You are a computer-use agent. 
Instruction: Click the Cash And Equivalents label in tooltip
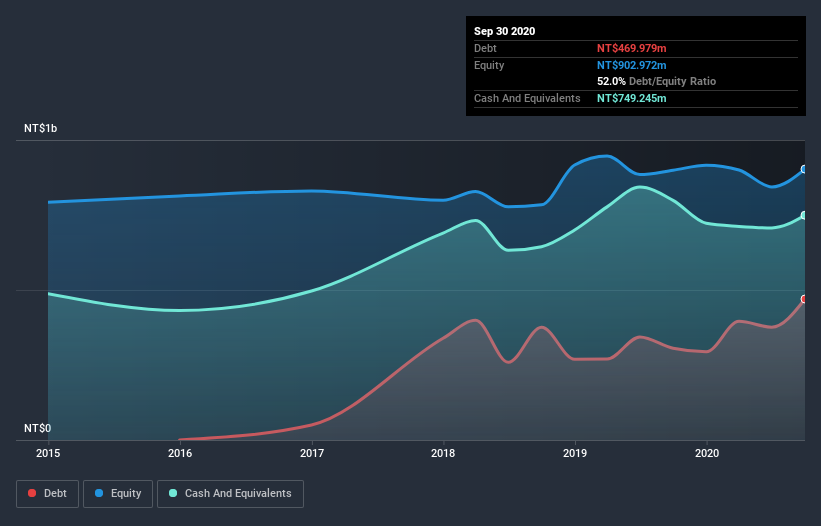pos(527,98)
